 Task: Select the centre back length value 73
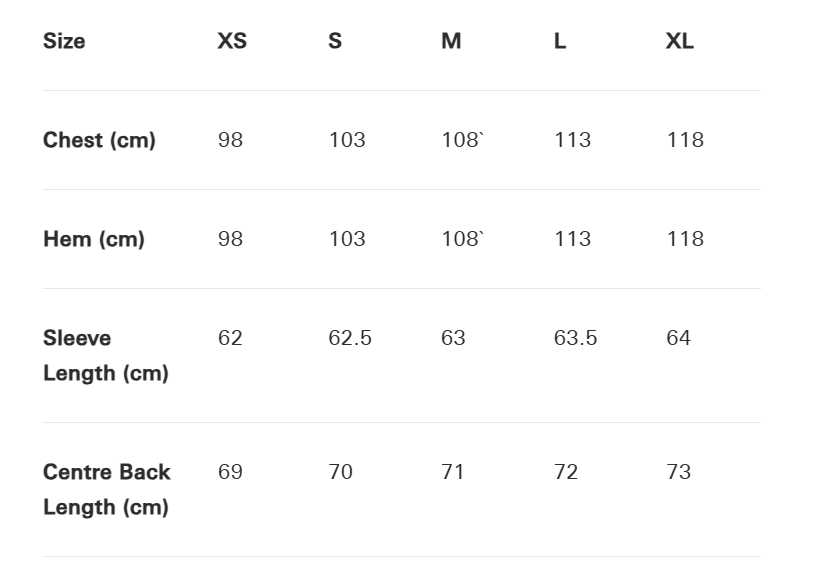click(678, 472)
